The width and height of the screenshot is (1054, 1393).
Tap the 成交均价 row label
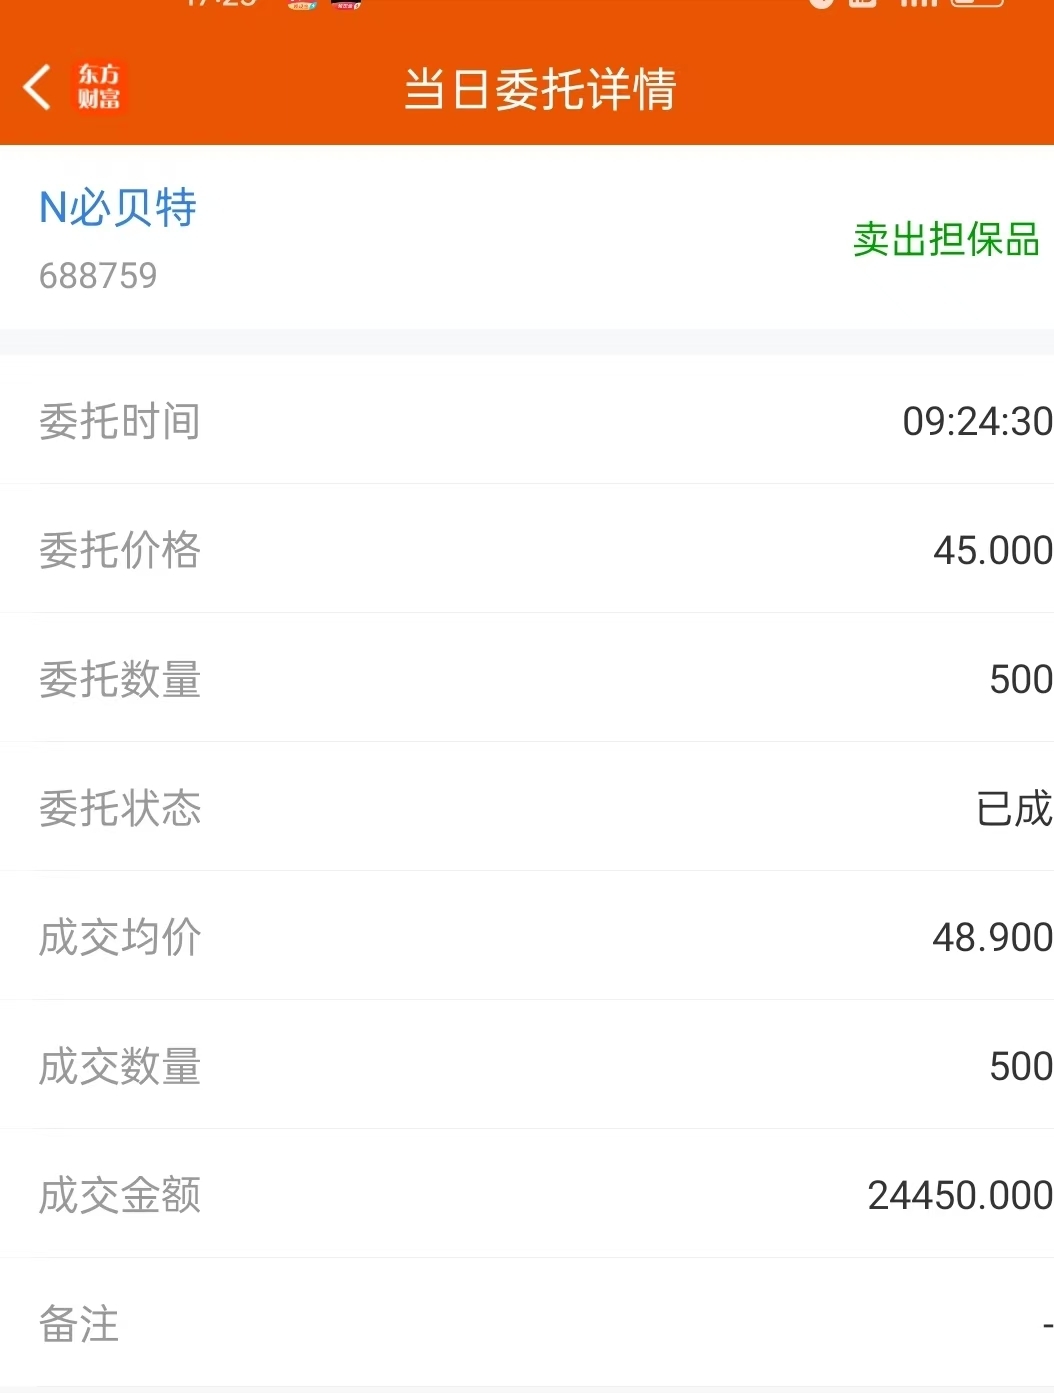[x=120, y=937]
